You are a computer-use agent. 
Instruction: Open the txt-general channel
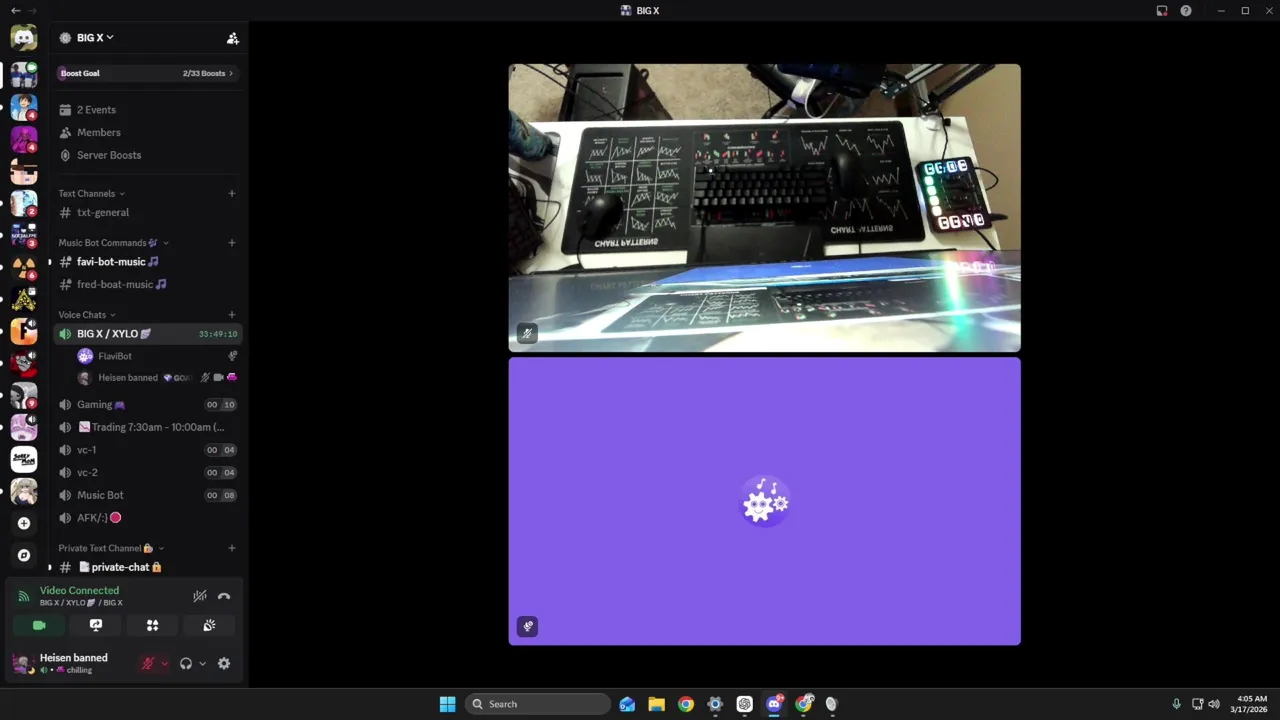[x=148, y=212]
